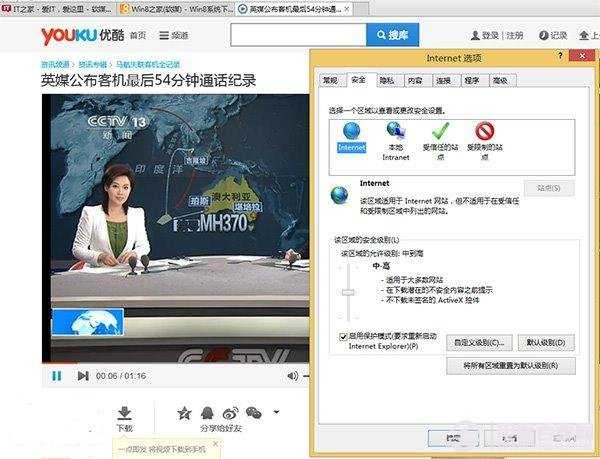This screenshot has height=459, width=600.
Task: Click the 00:06 / 01:16 time display
Action: 121,376
